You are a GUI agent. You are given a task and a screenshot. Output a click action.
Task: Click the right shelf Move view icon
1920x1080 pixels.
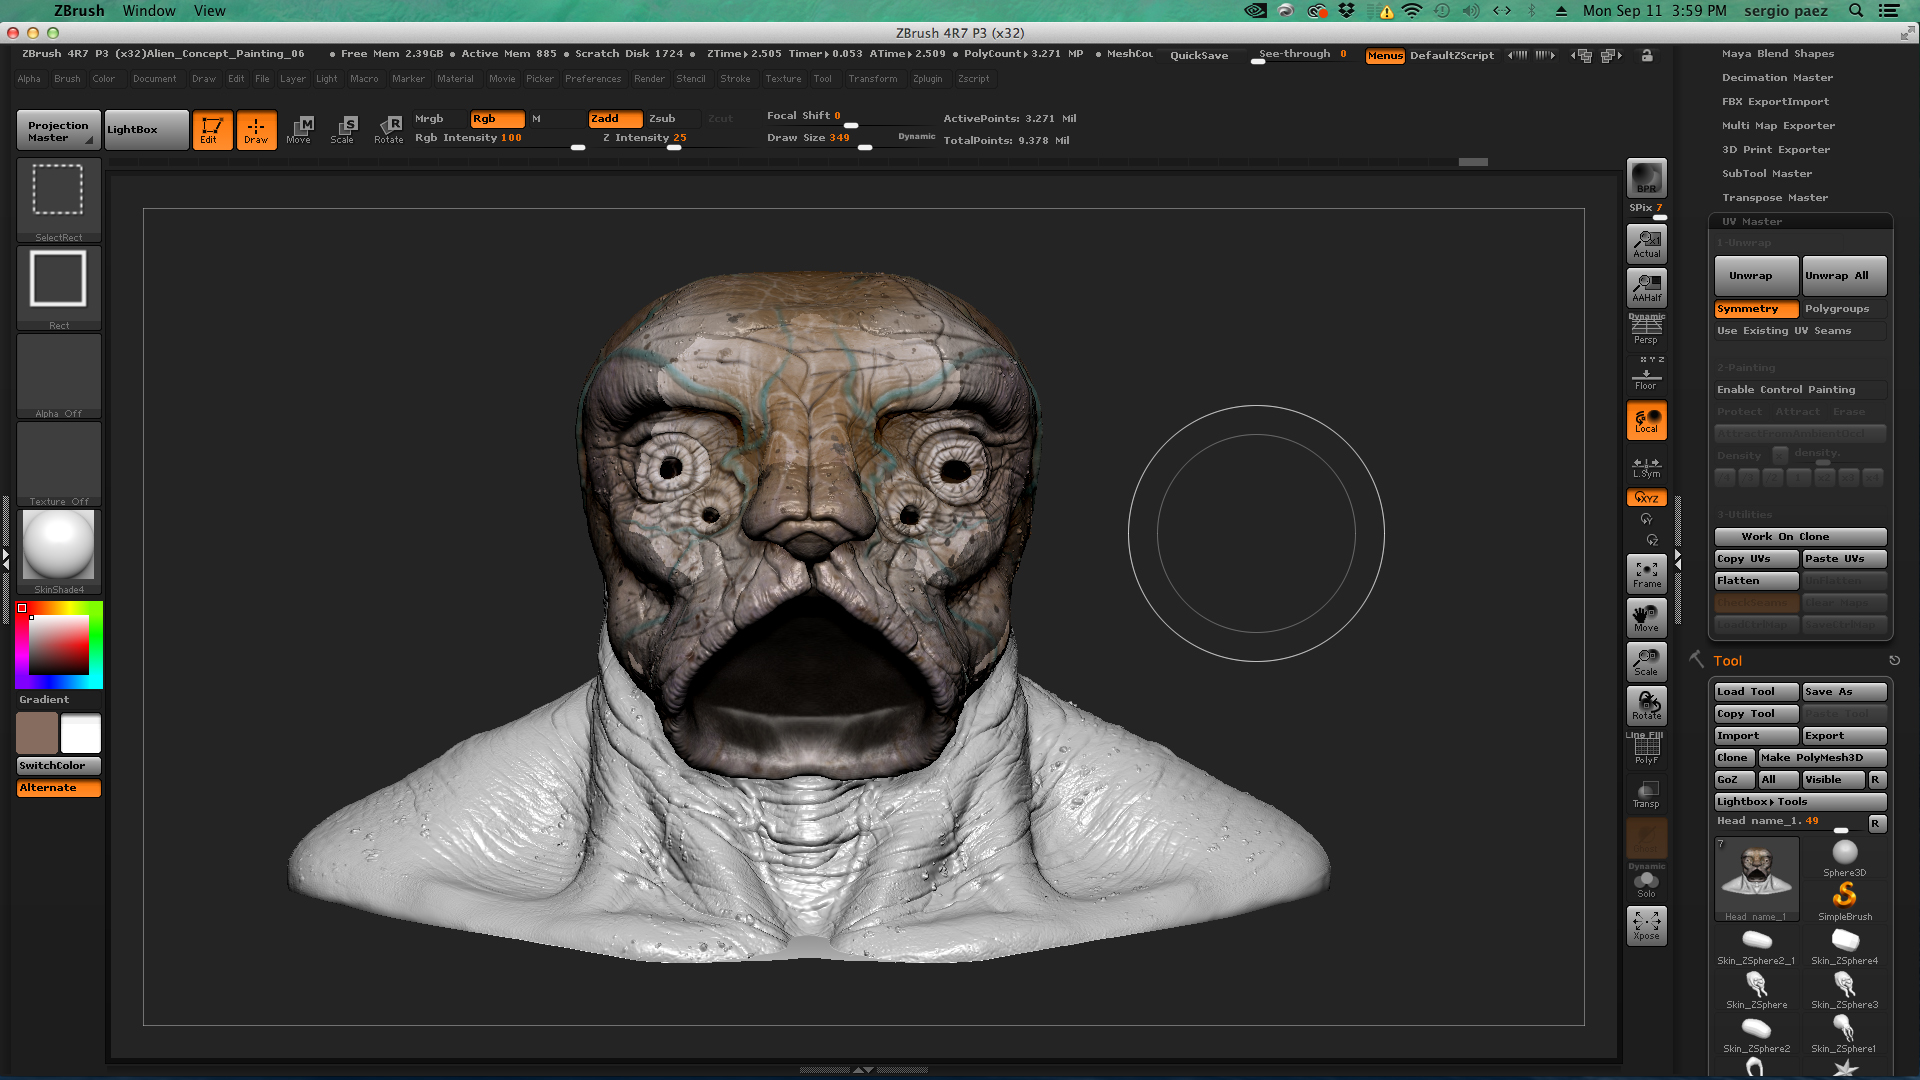[1646, 618]
